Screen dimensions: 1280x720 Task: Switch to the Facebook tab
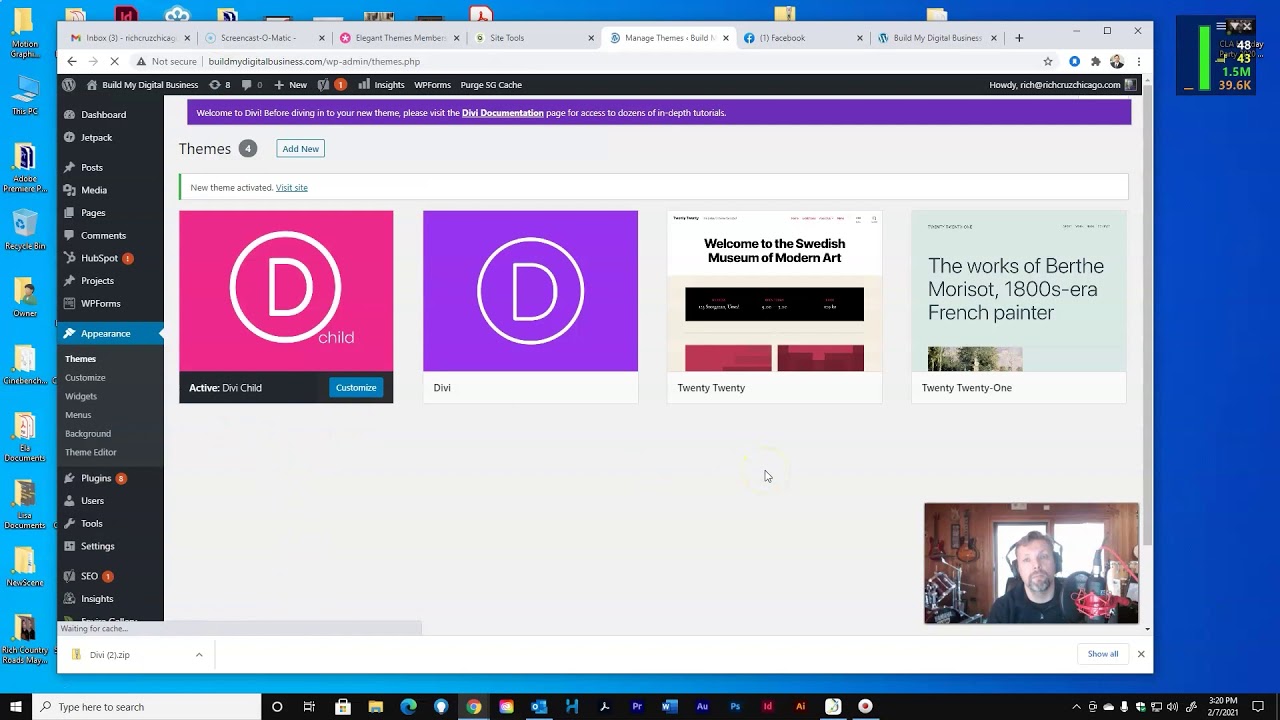(x=802, y=38)
